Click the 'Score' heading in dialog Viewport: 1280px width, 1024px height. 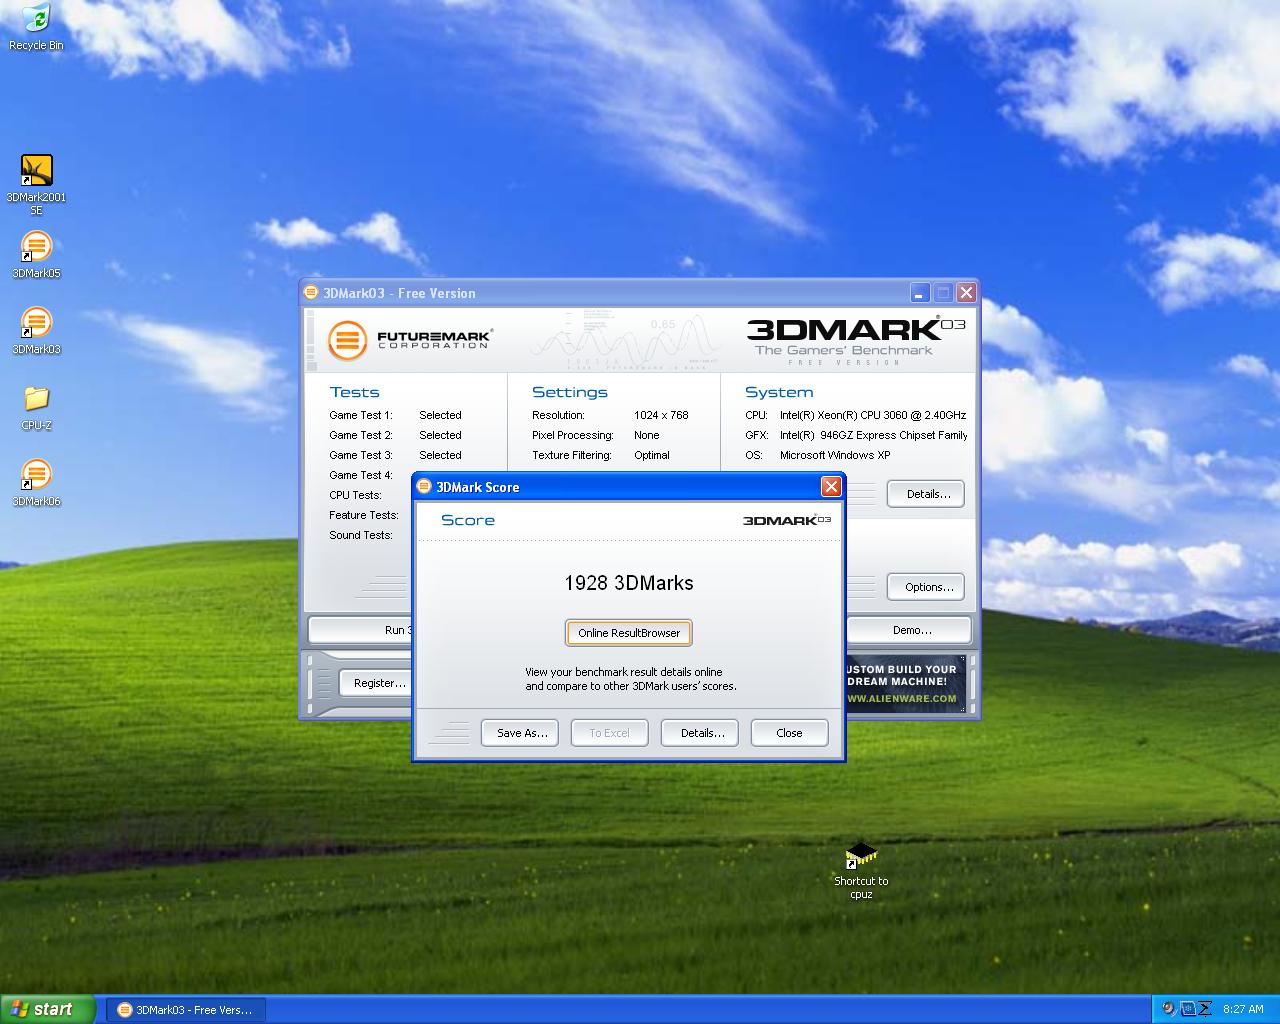pos(468,520)
